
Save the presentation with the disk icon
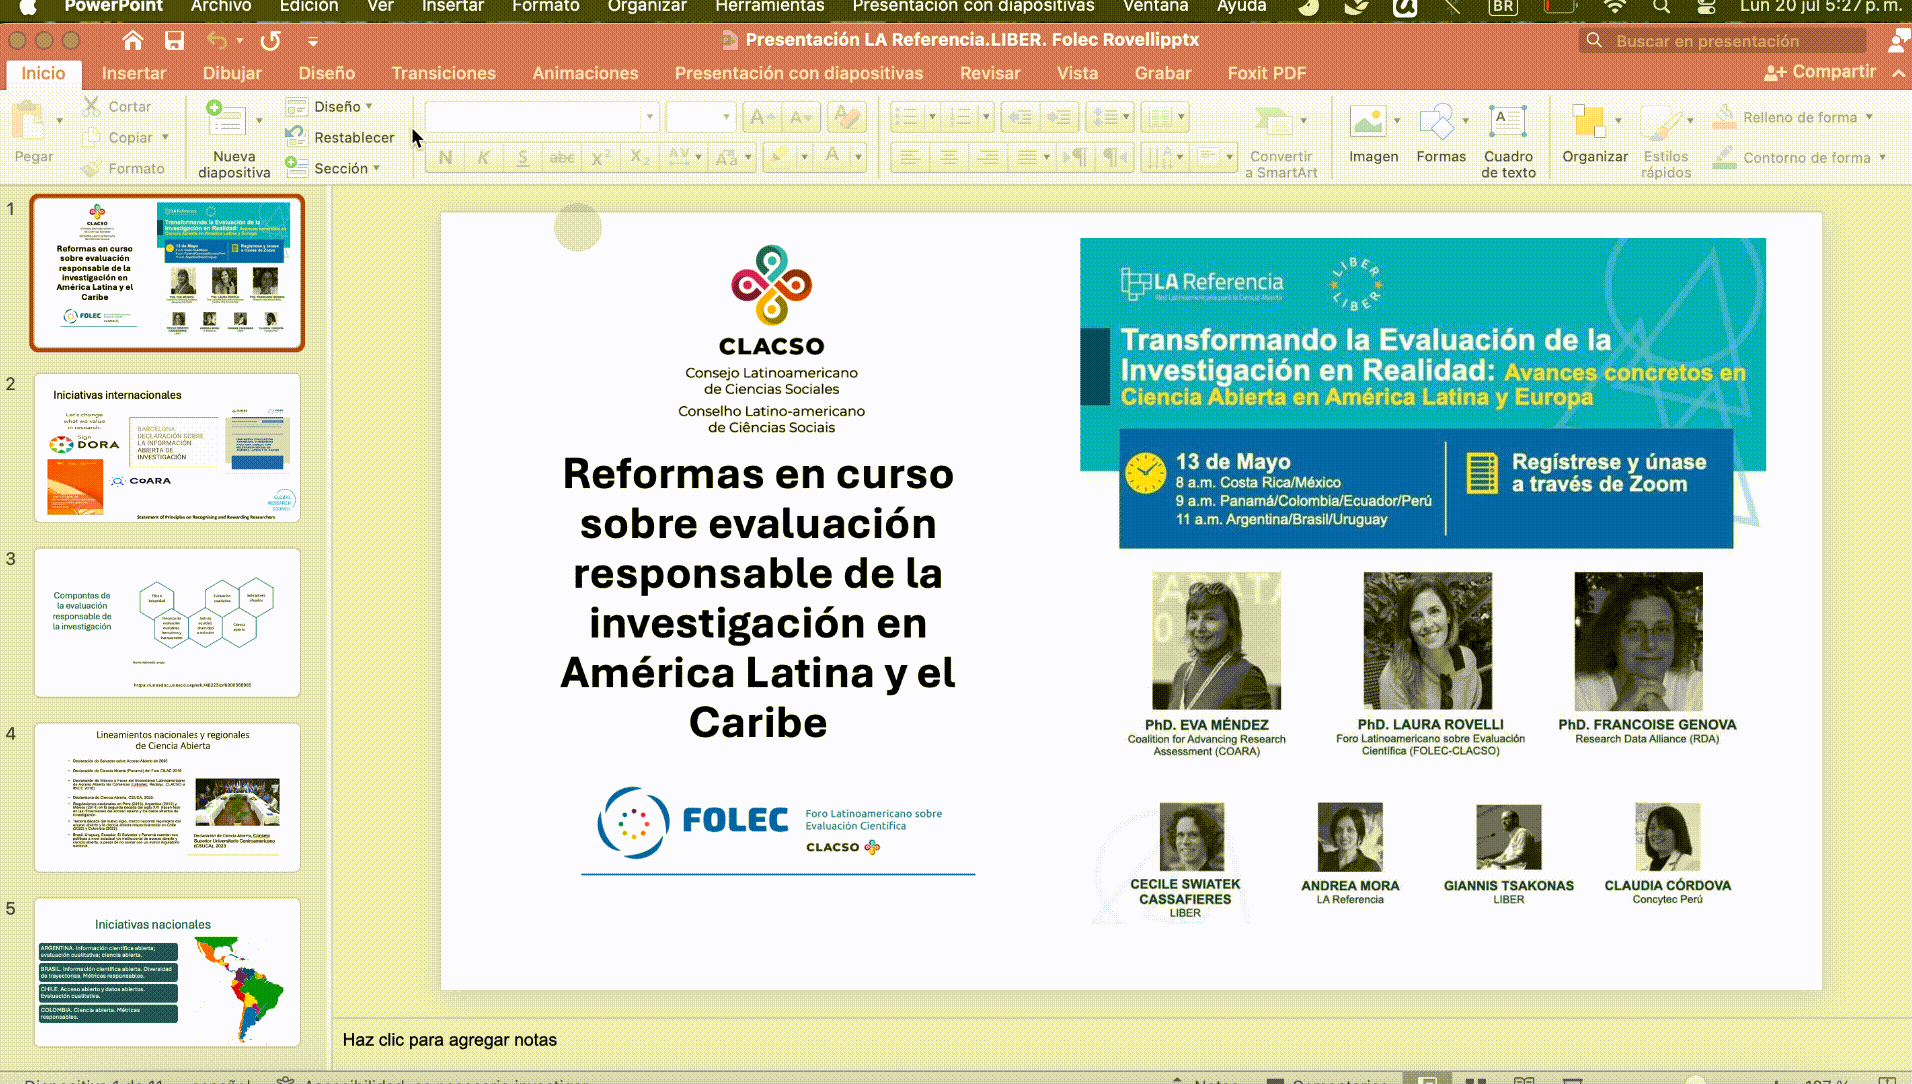(174, 41)
